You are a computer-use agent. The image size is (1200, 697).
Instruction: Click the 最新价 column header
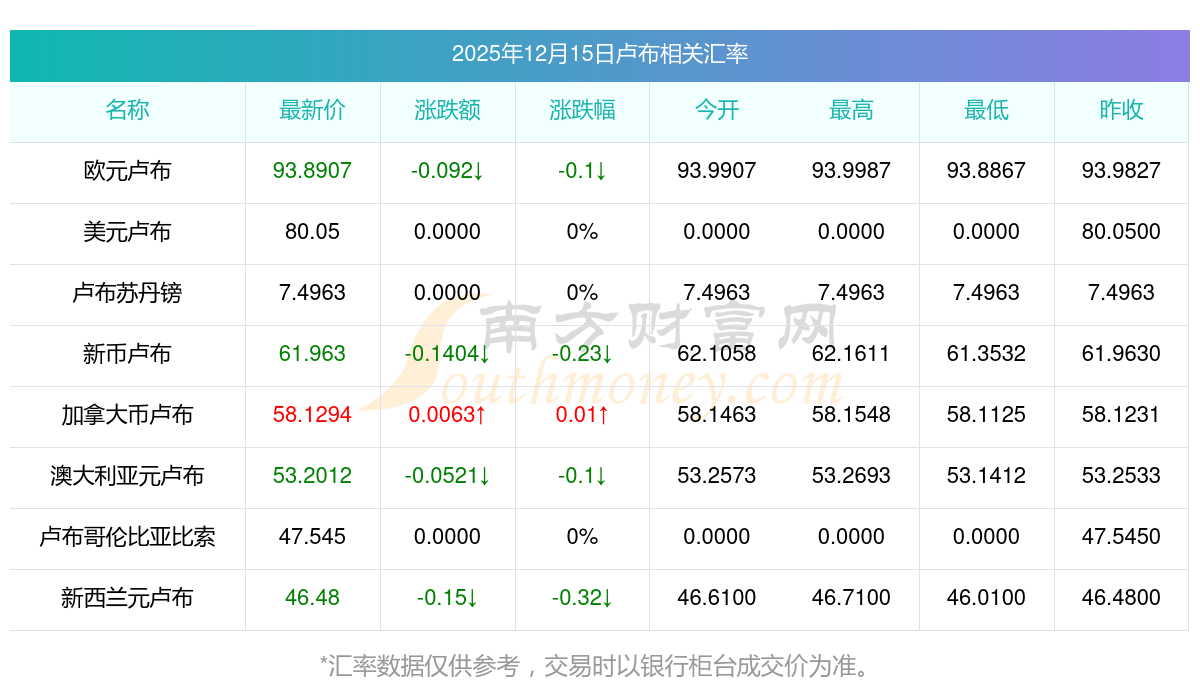(x=312, y=111)
